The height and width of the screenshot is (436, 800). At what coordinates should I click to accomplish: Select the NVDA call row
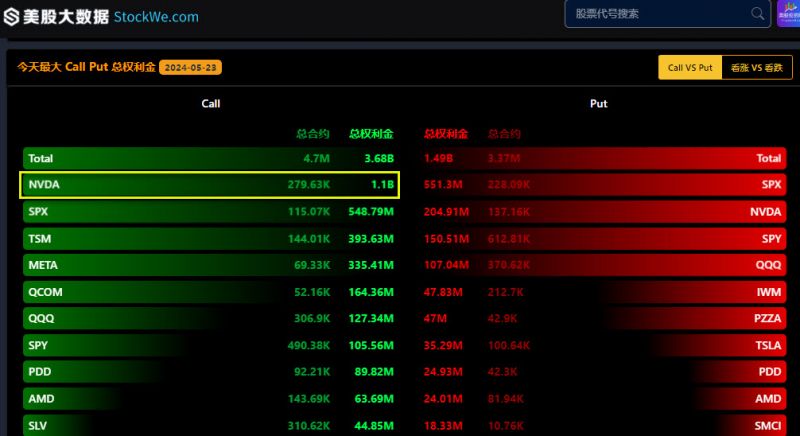210,185
